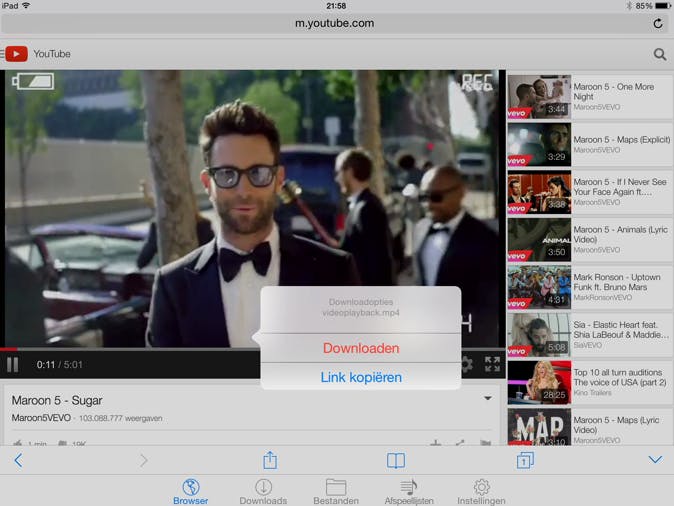674x506 pixels.
Task: Tap the YouTube logo icon
Action: pos(16,54)
